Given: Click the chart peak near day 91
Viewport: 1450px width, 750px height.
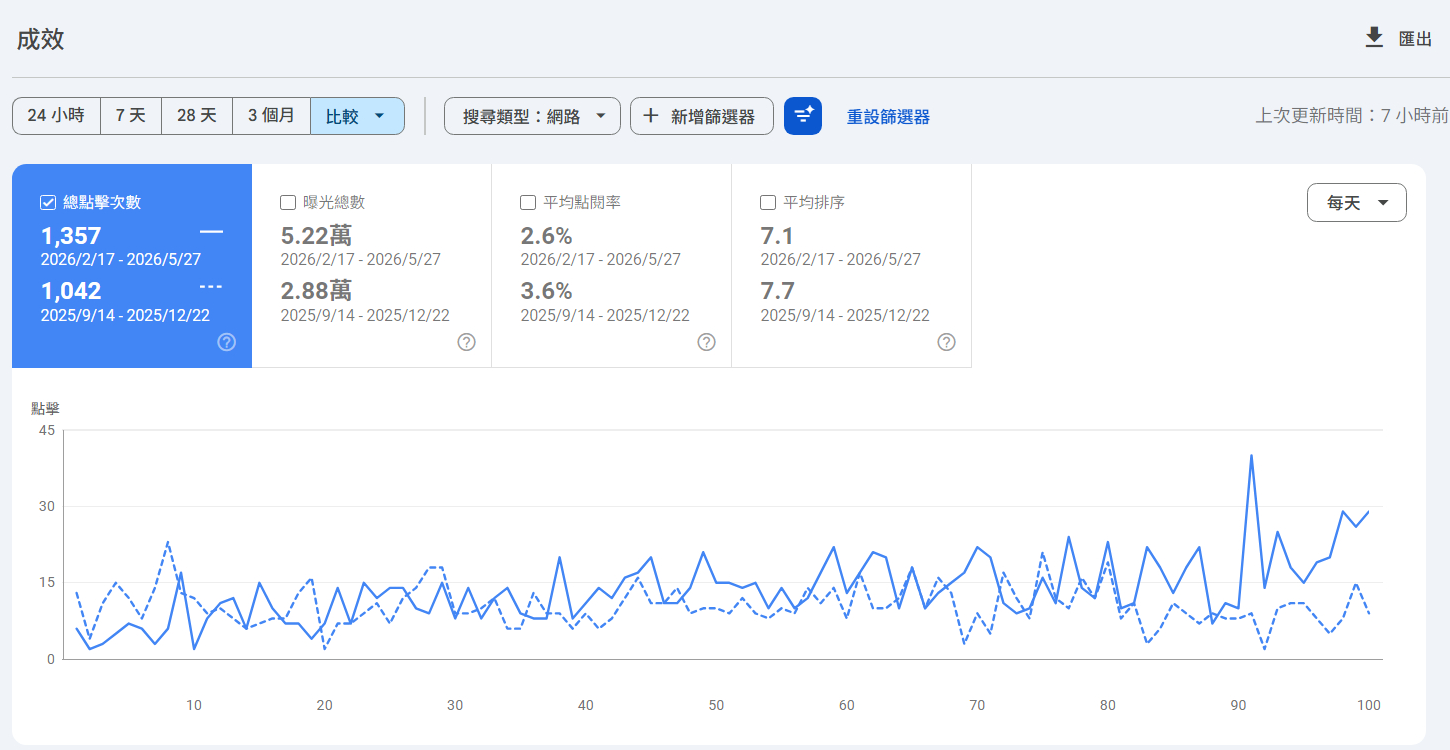Looking at the screenshot, I should [x=1251, y=456].
